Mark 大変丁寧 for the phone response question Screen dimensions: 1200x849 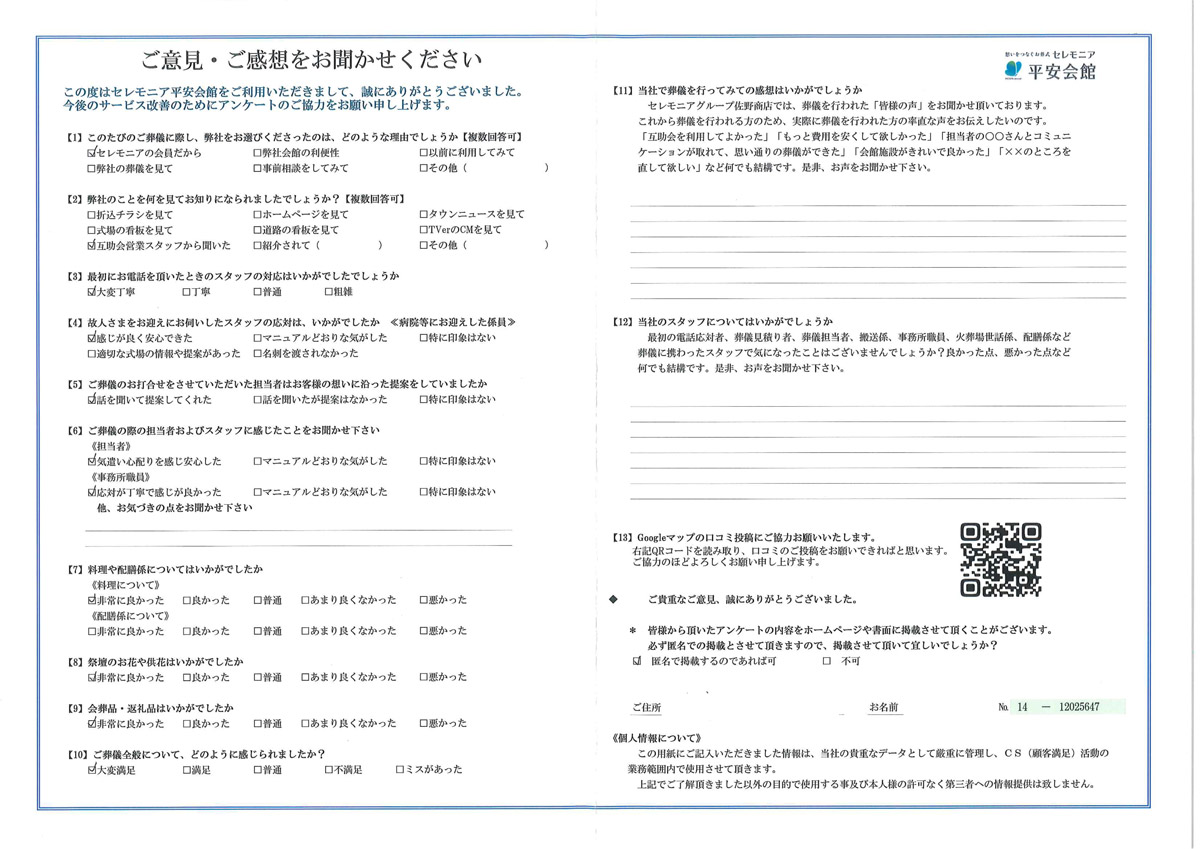click(x=93, y=293)
